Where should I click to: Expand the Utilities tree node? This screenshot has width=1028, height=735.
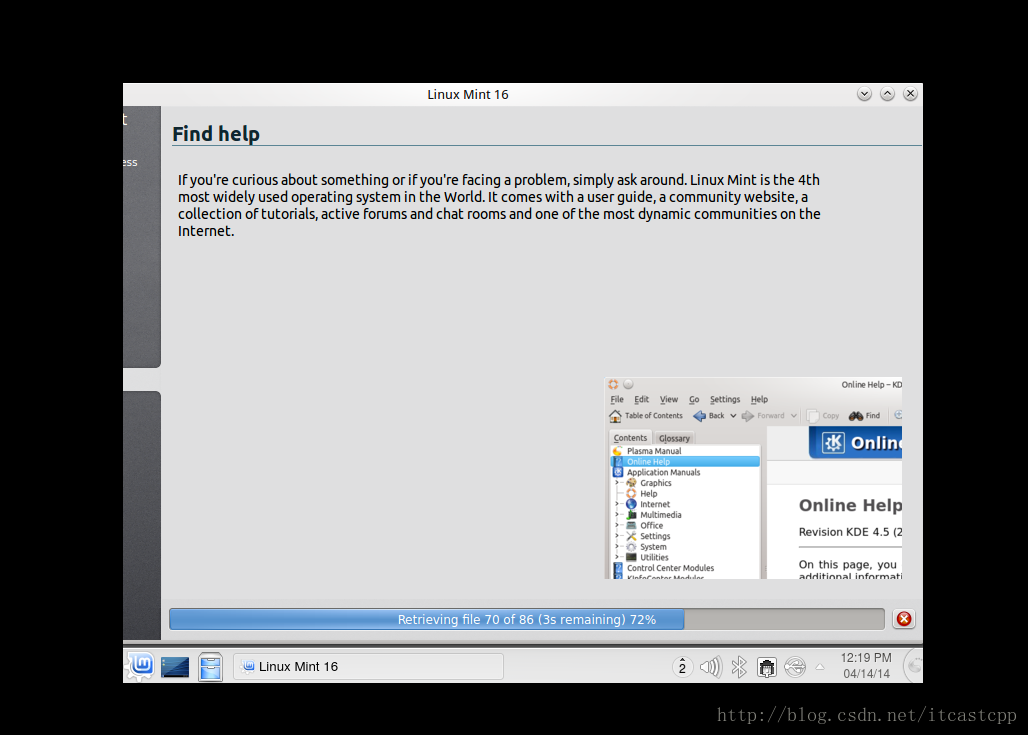[617, 557]
